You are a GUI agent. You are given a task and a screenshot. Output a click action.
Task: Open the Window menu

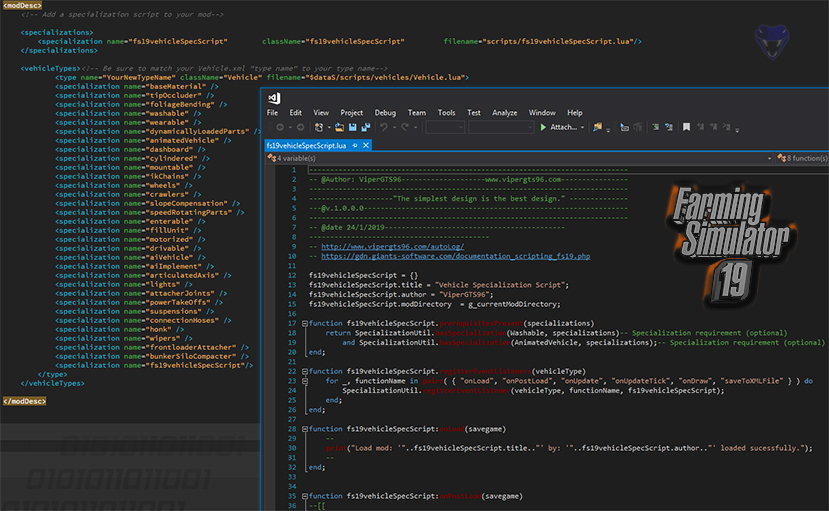542,113
